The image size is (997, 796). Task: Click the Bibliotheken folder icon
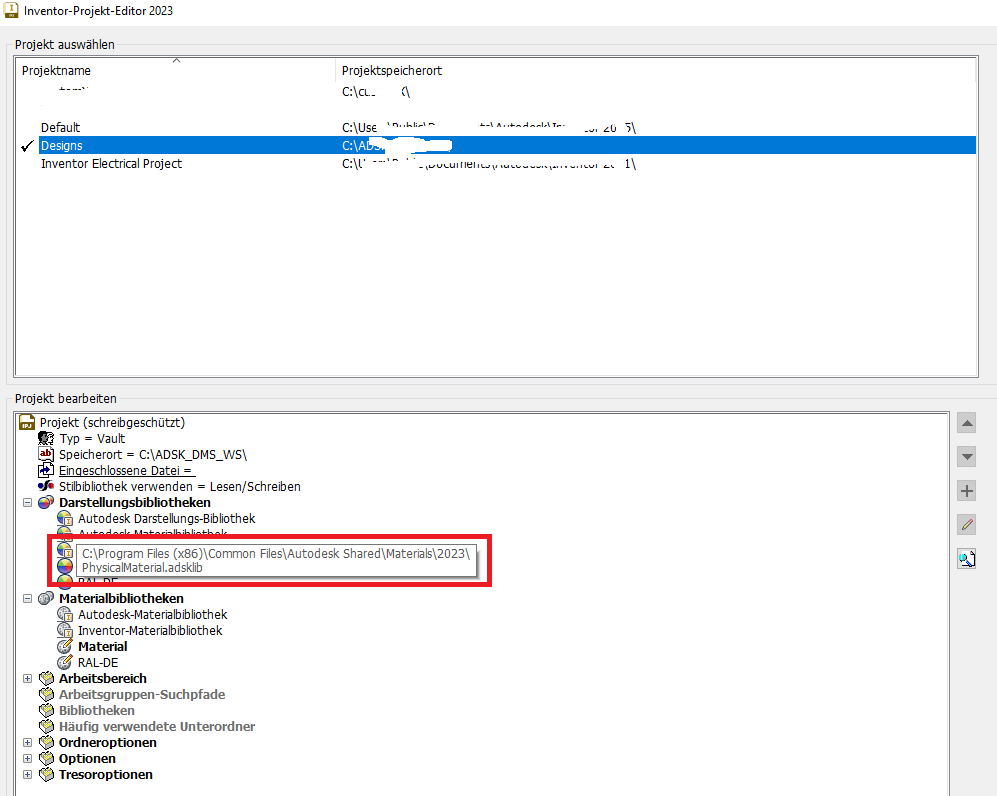tap(46, 710)
